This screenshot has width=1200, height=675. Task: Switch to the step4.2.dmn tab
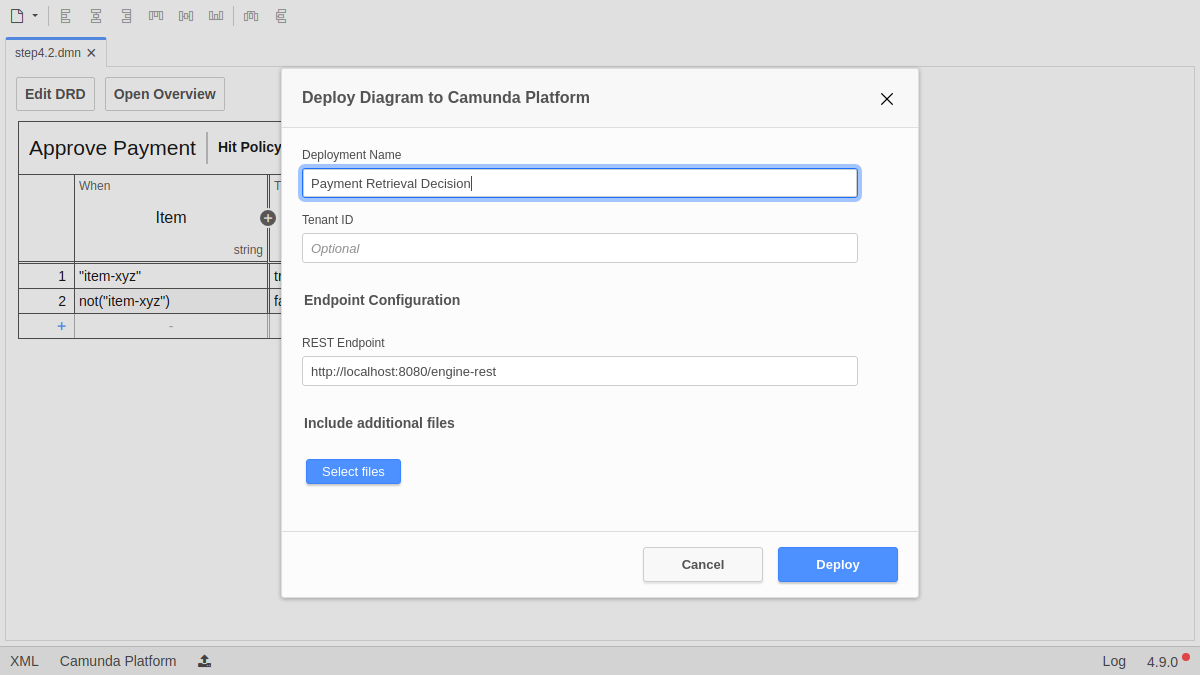pos(47,53)
